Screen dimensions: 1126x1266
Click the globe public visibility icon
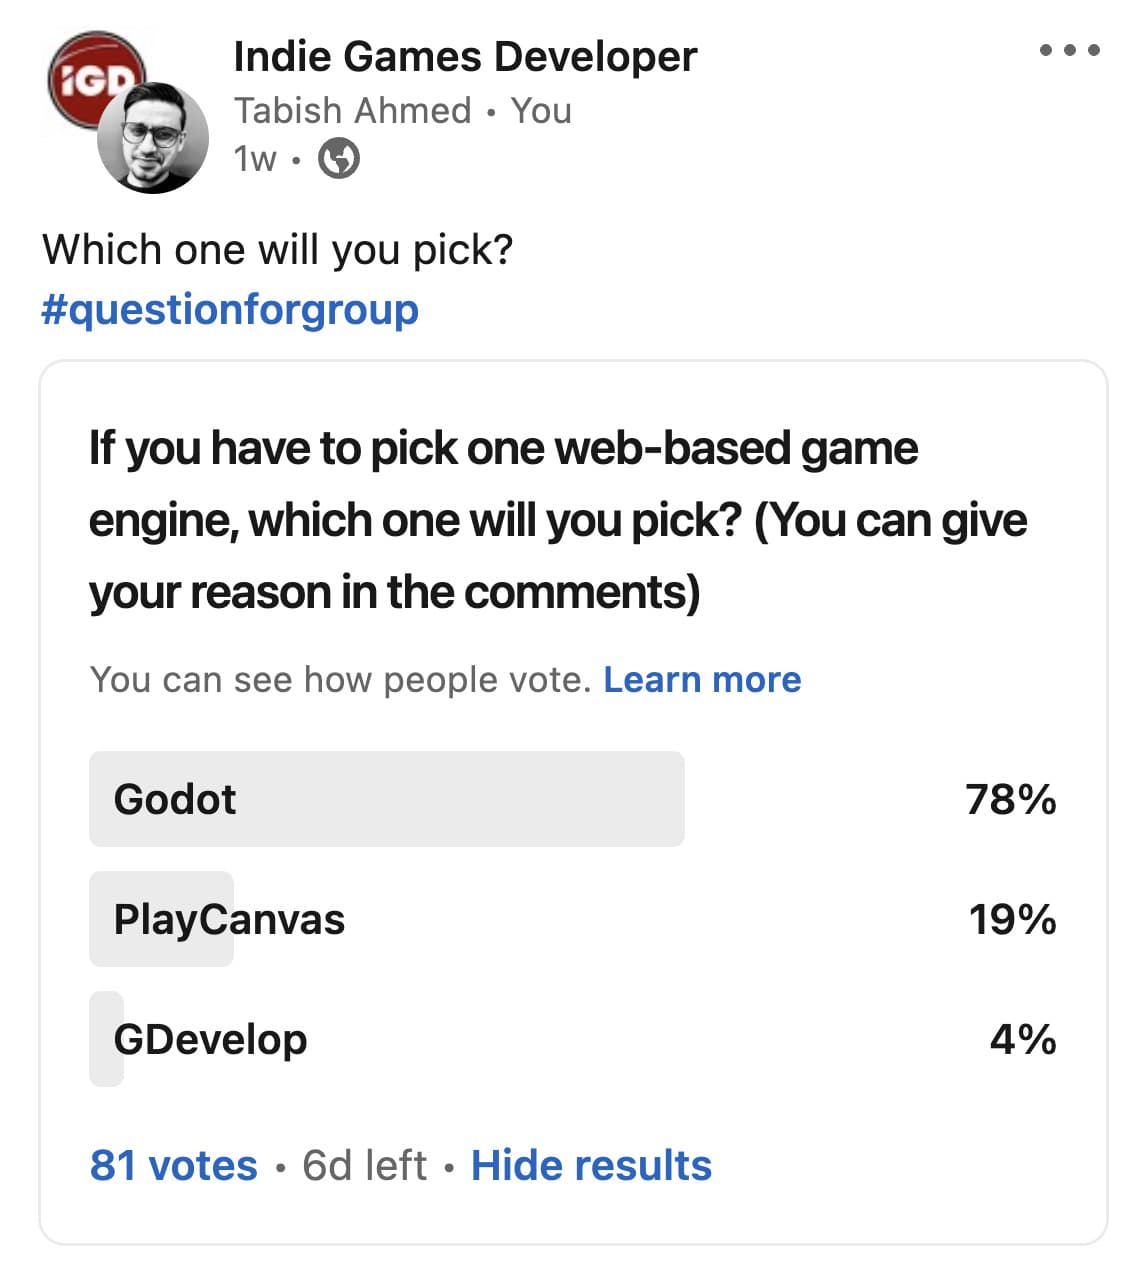(x=339, y=158)
